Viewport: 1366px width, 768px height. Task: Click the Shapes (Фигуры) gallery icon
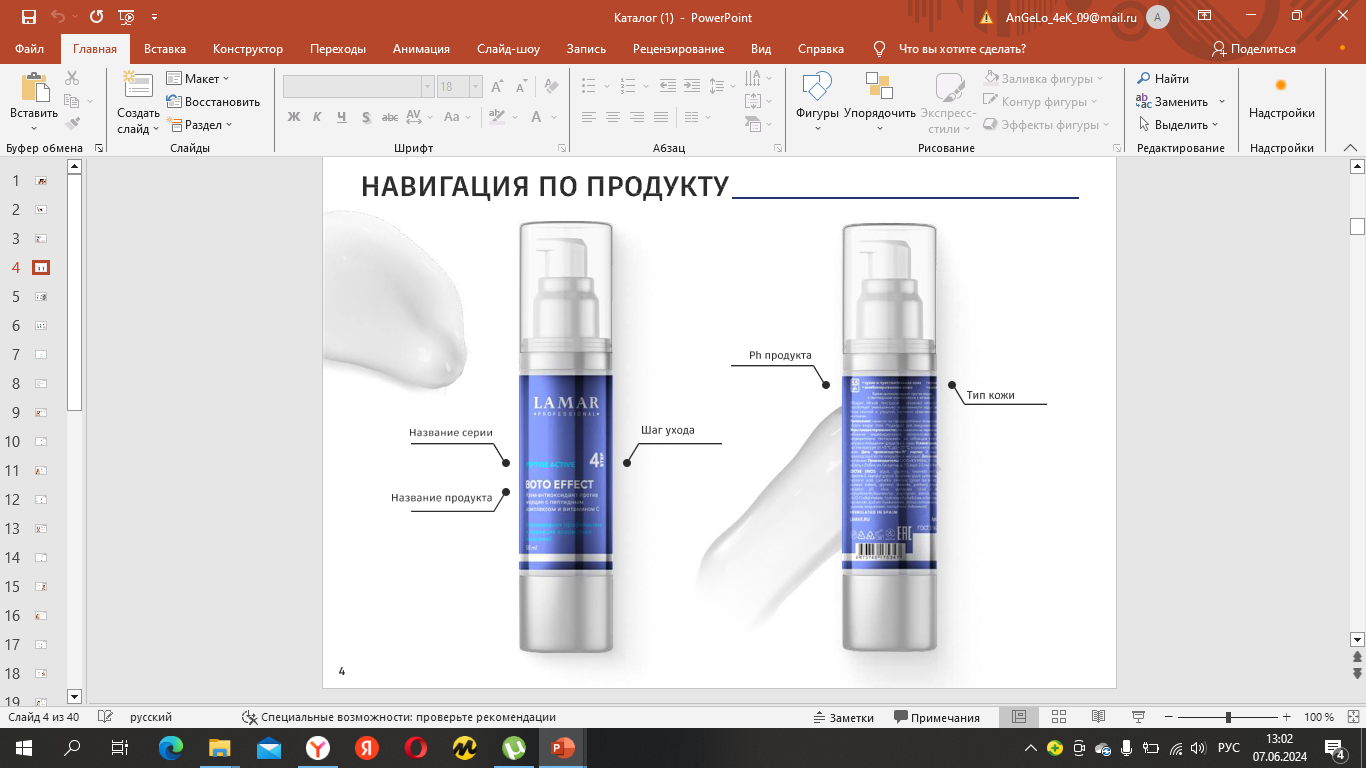pyautogui.click(x=817, y=90)
